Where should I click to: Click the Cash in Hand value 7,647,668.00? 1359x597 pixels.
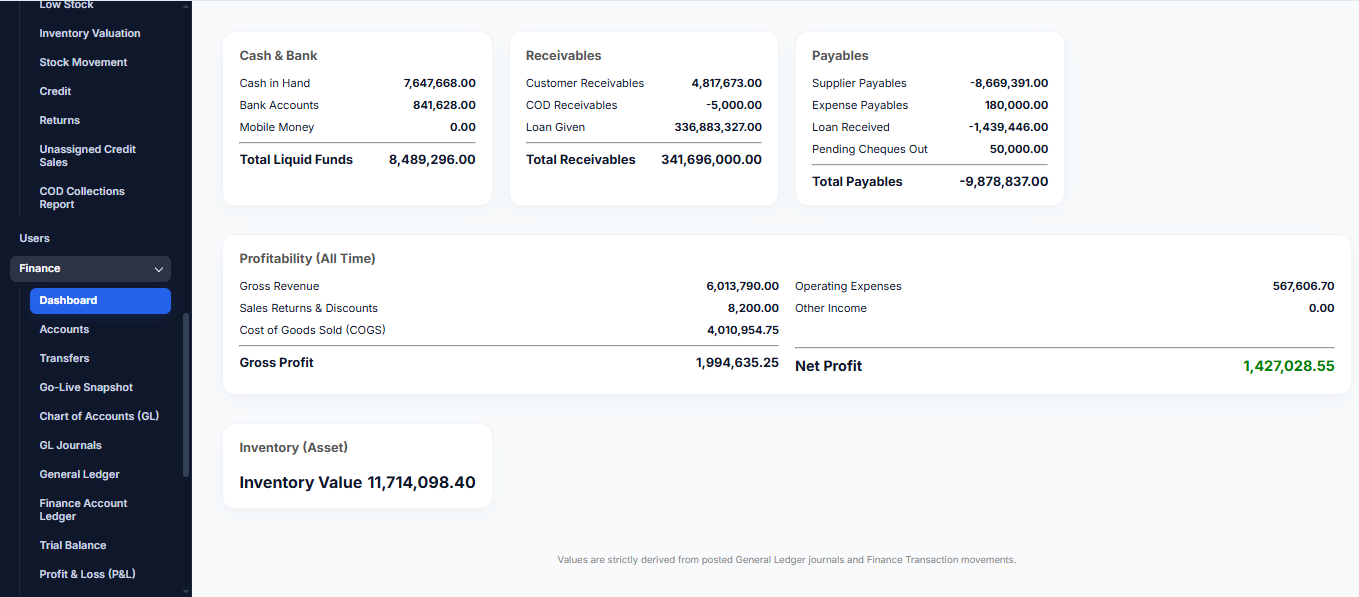[439, 83]
